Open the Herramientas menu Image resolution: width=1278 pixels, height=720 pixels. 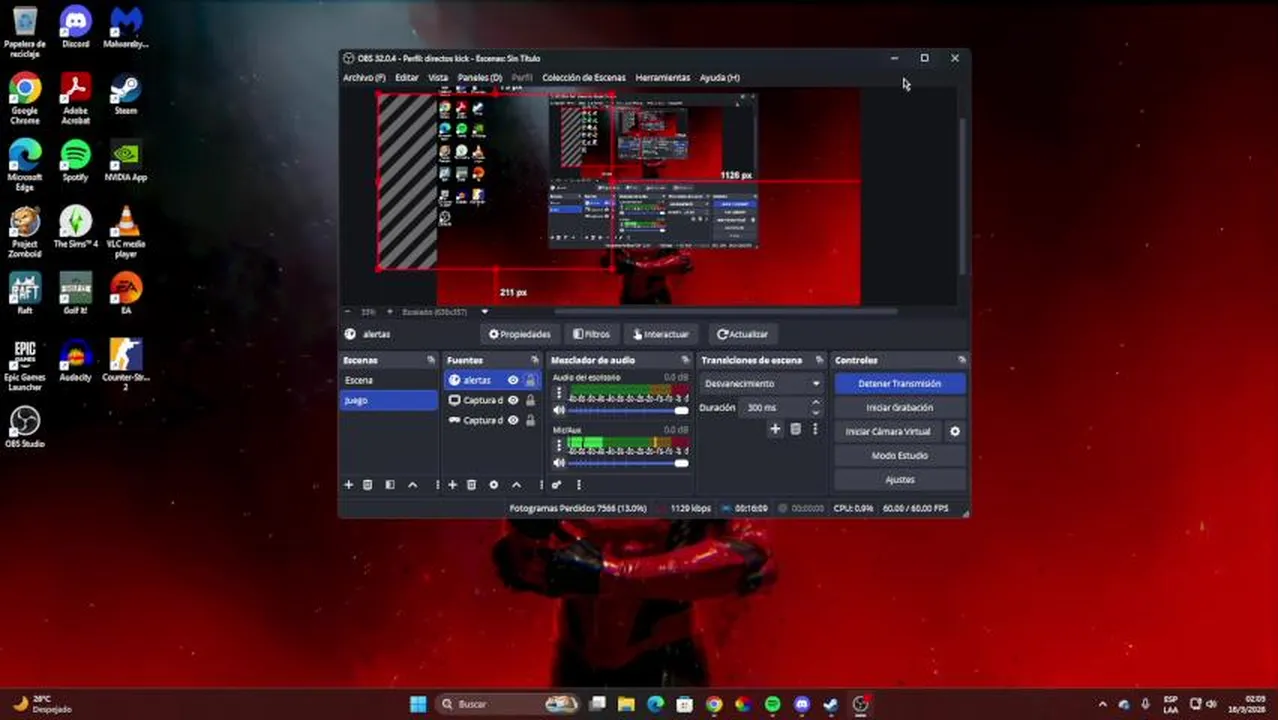662,77
